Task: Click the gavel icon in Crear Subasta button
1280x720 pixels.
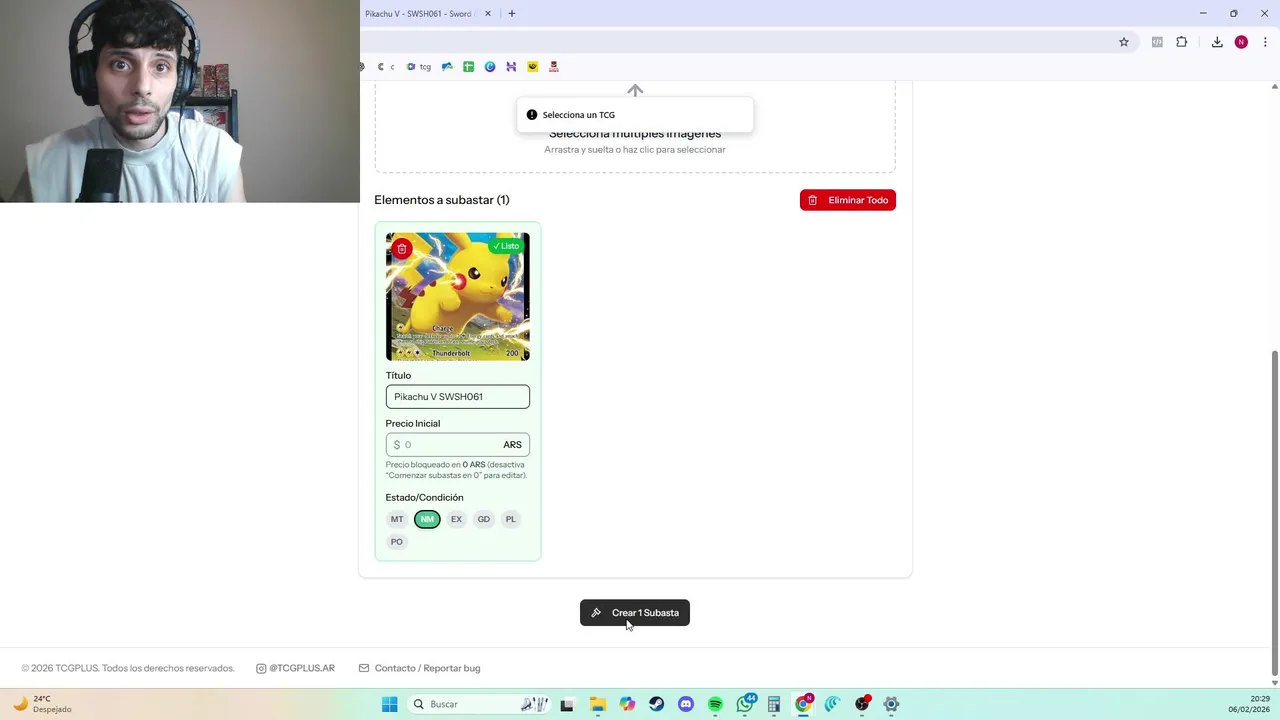Action: point(596,613)
